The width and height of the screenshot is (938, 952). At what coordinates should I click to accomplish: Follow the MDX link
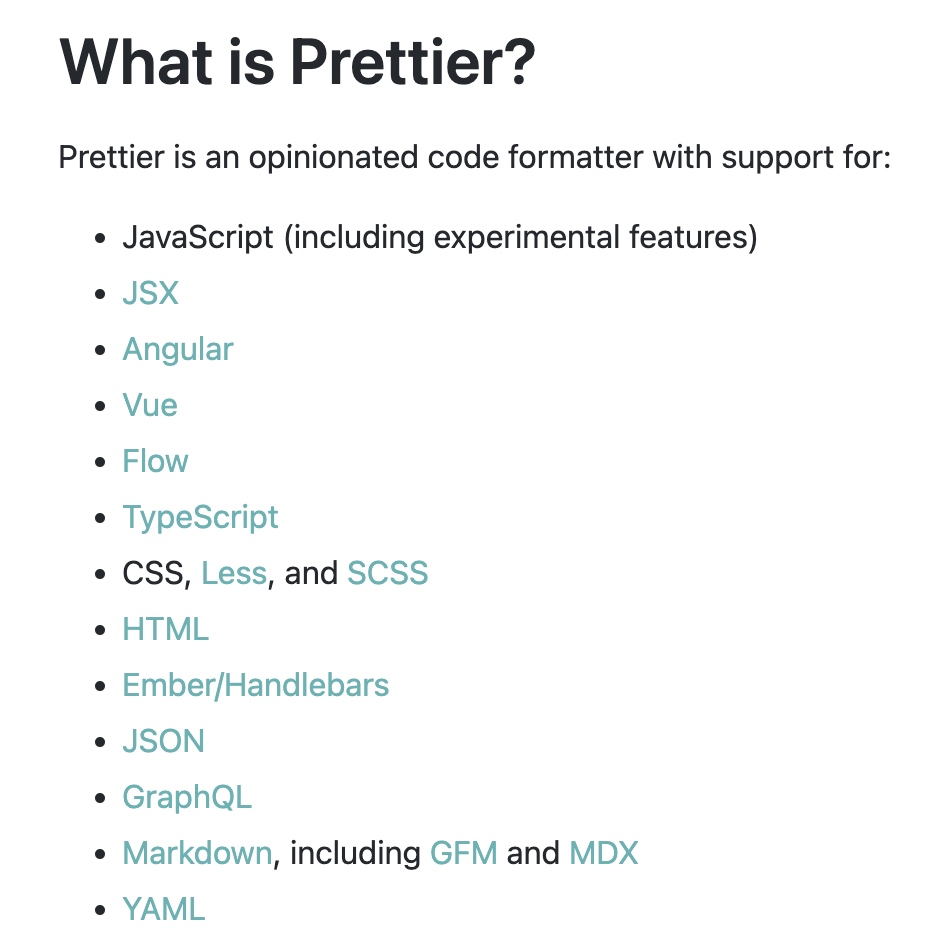604,853
